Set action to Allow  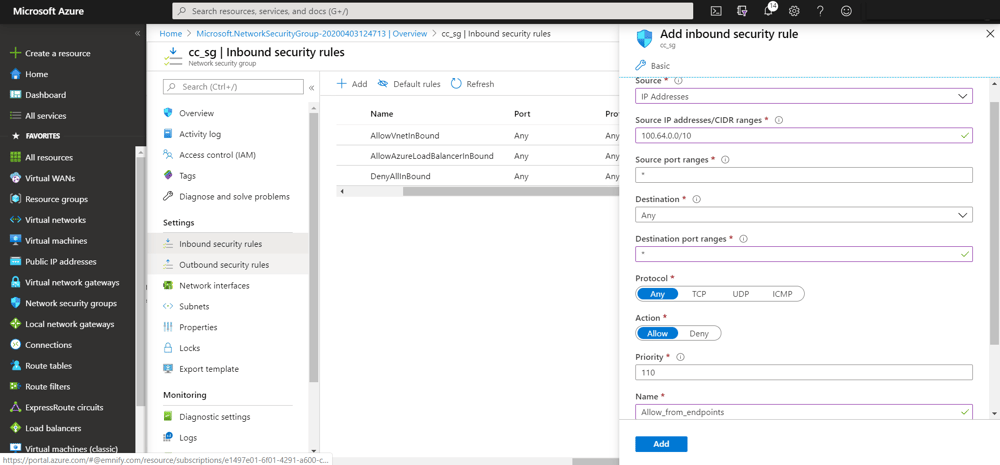coord(657,334)
